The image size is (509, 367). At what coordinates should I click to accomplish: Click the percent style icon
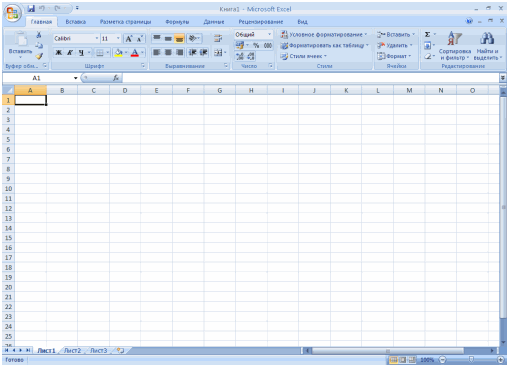256,46
